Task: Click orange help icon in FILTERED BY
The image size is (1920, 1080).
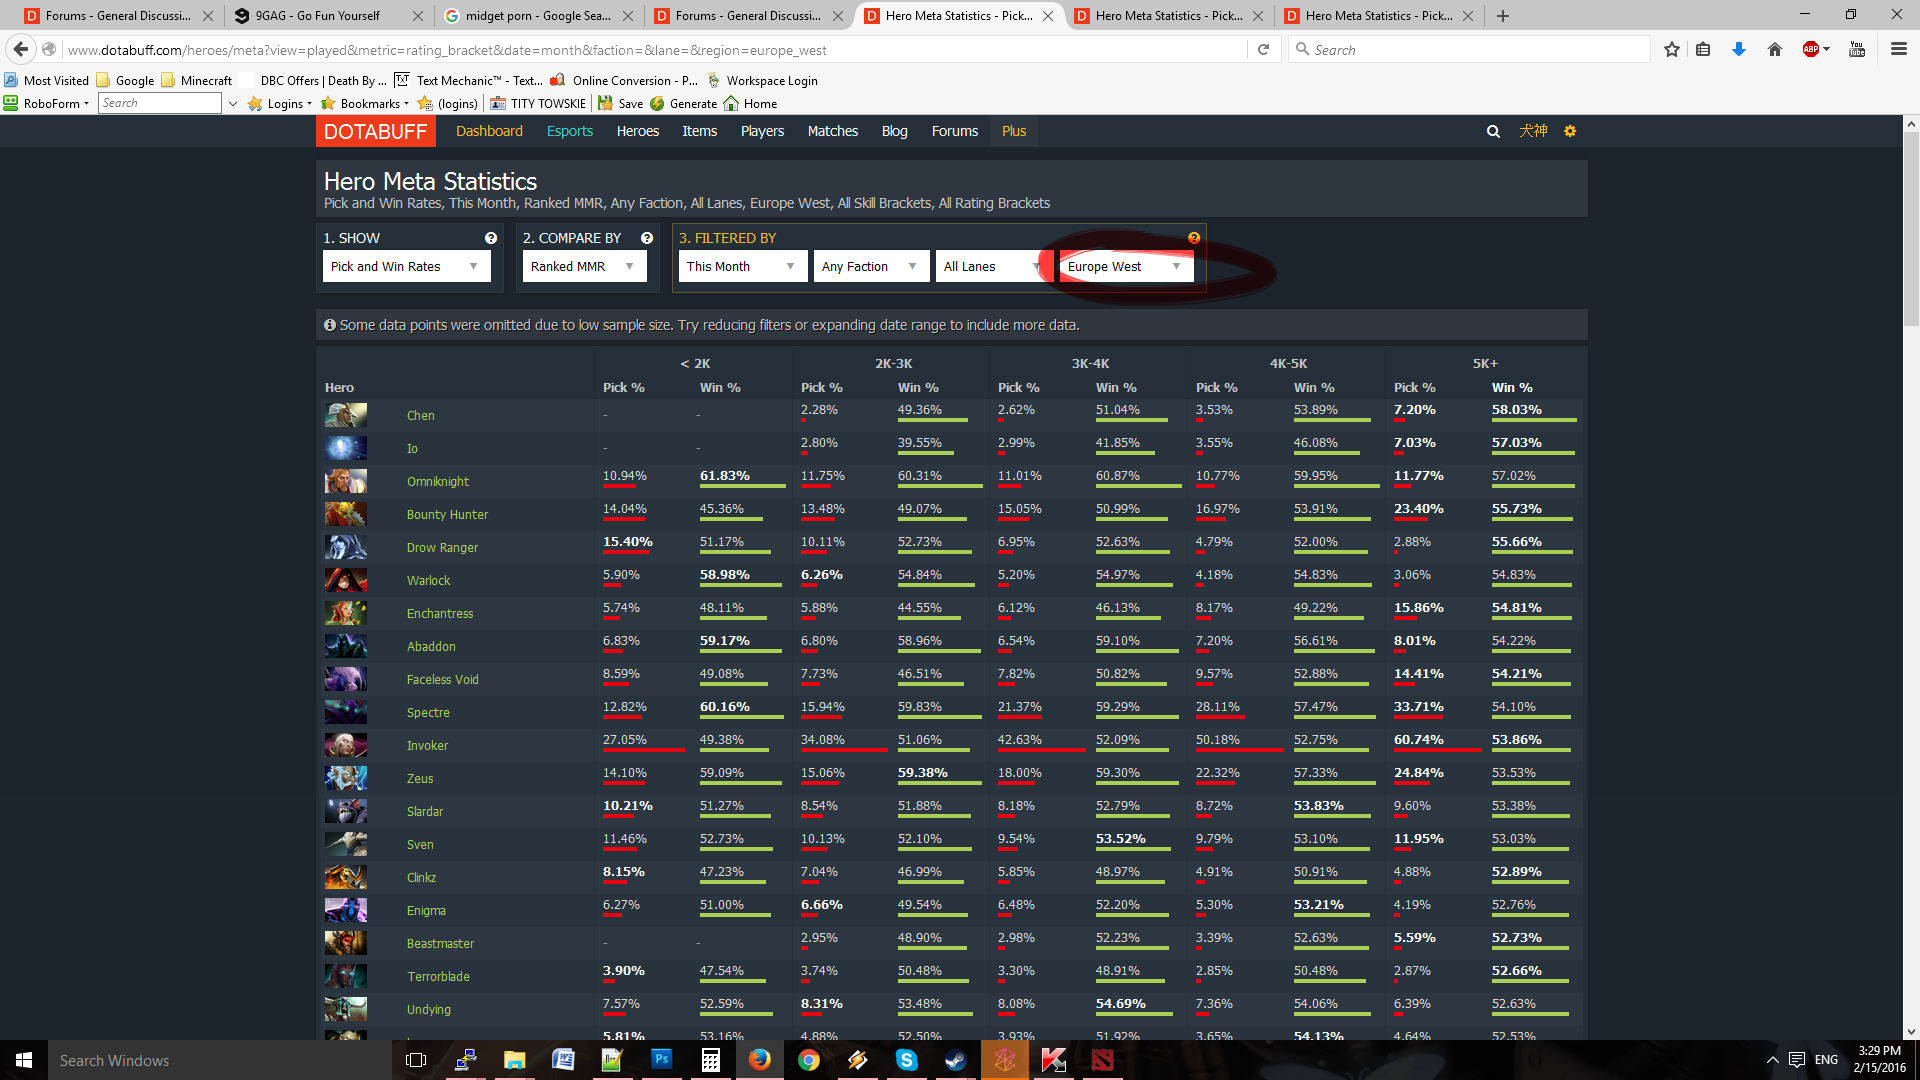Action: pyautogui.click(x=1194, y=238)
